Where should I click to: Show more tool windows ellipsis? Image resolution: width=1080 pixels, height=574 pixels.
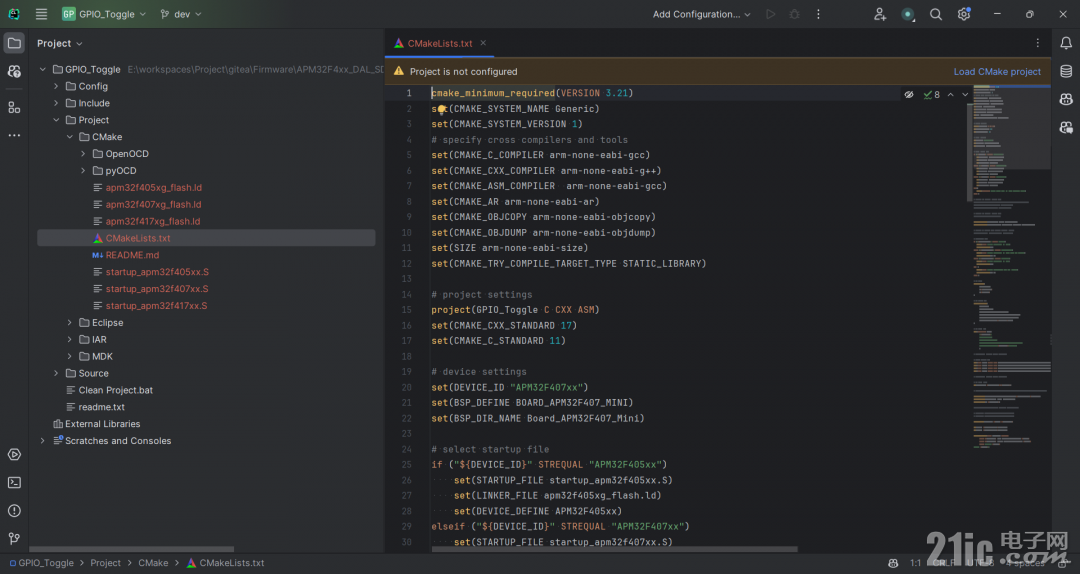(14, 136)
